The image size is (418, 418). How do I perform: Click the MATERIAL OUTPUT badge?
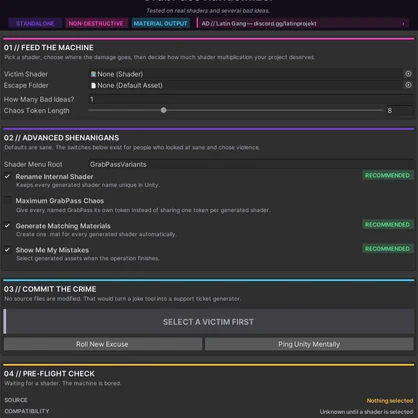click(x=161, y=24)
